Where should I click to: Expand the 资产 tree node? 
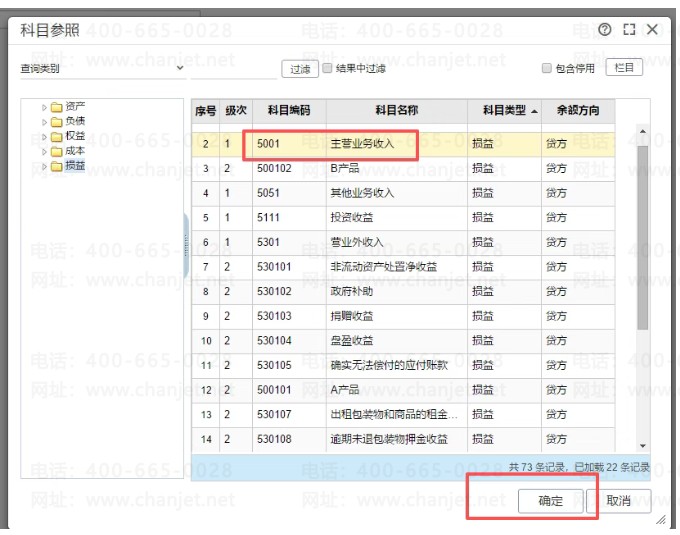pyautogui.click(x=44, y=107)
